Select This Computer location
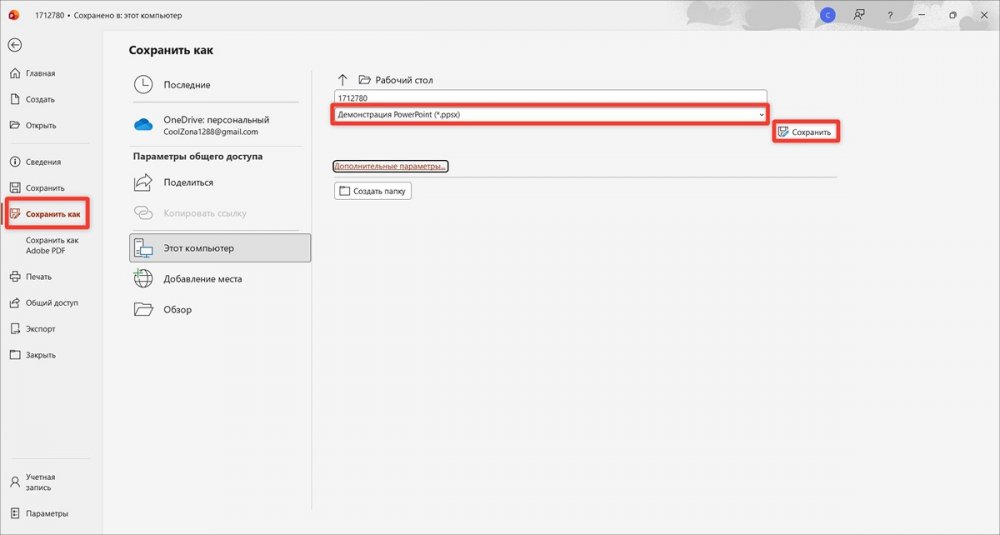 pyautogui.click(x=220, y=248)
